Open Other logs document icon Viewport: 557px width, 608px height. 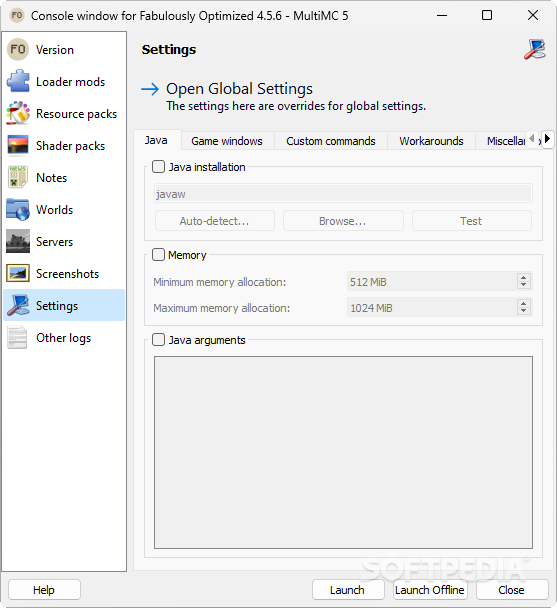[x=17, y=337]
